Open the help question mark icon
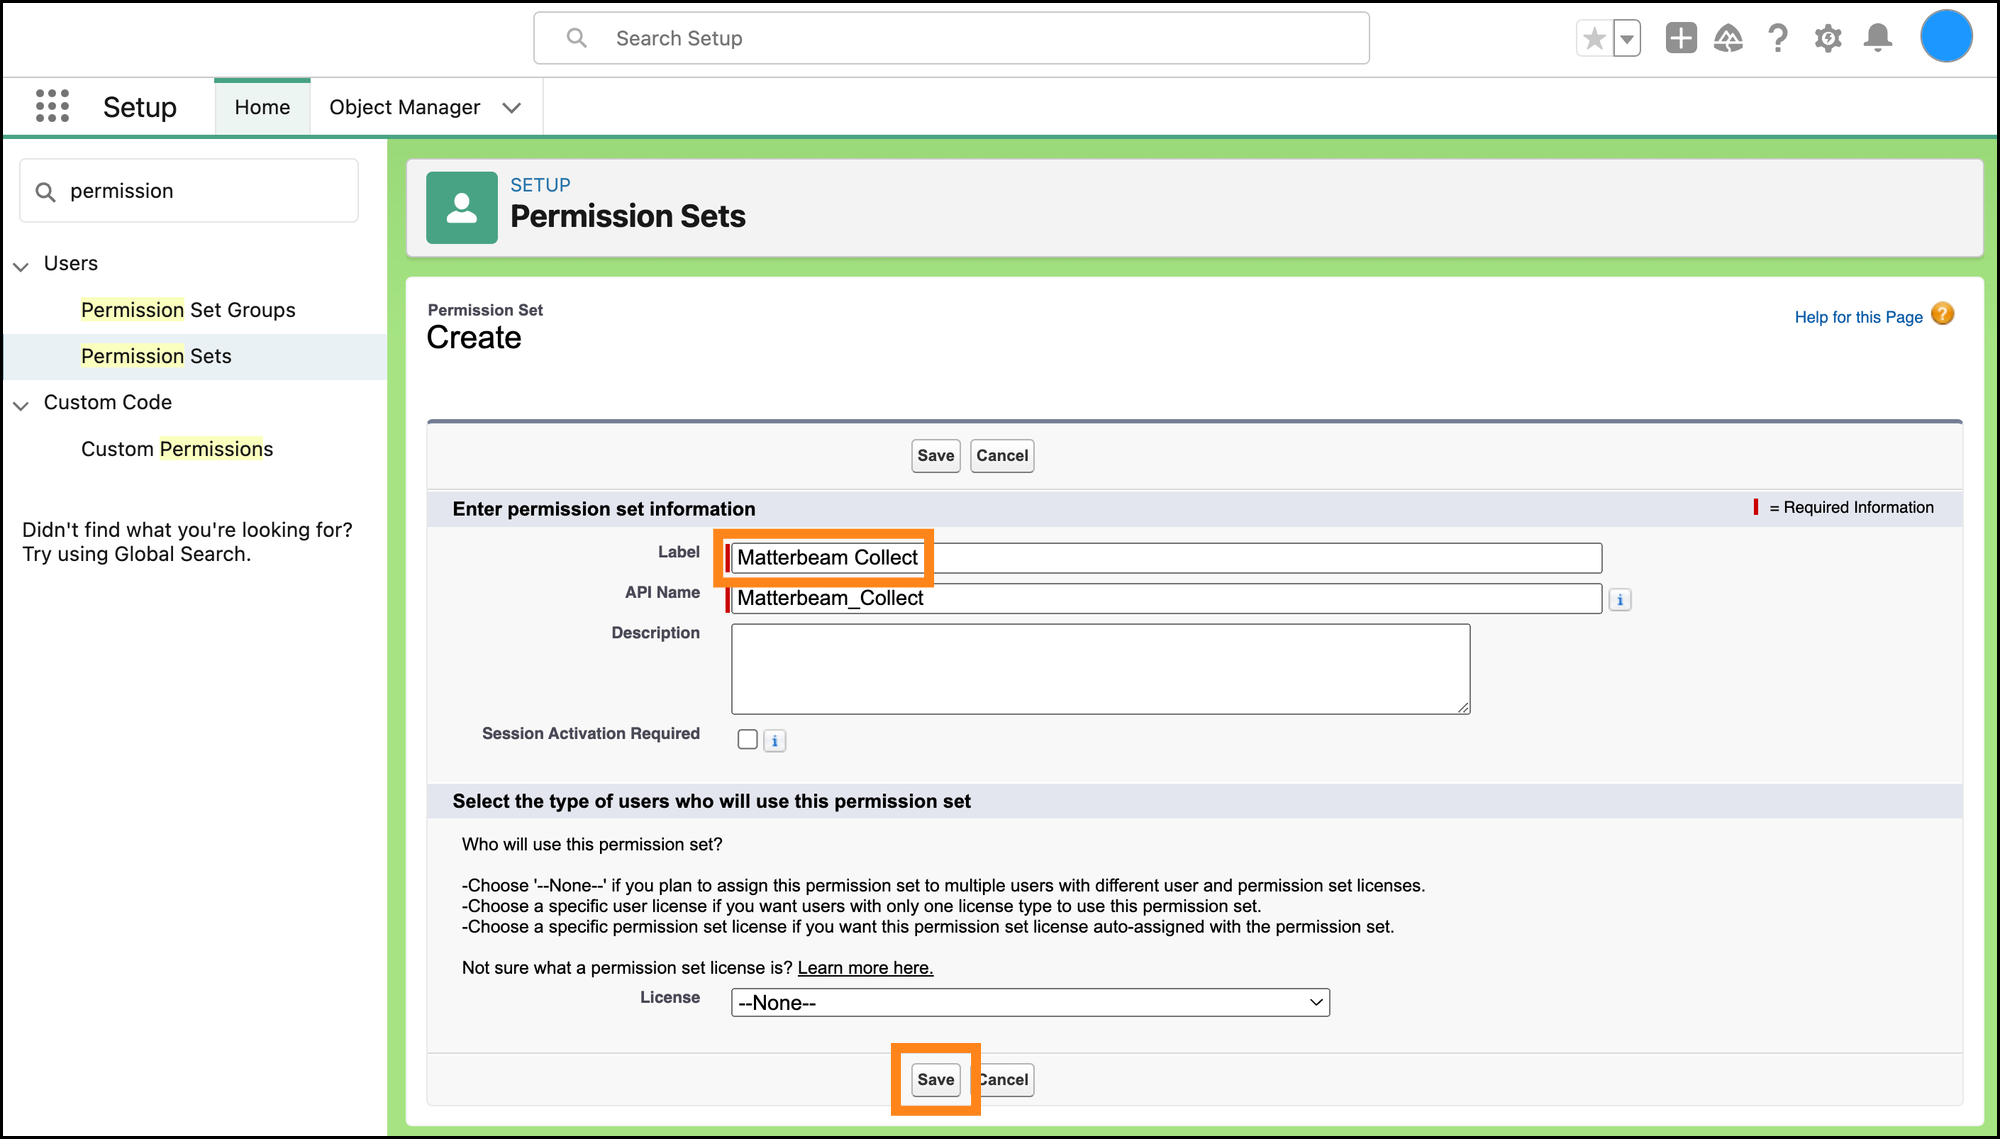Viewport: 2000px width, 1139px height. (x=1778, y=39)
